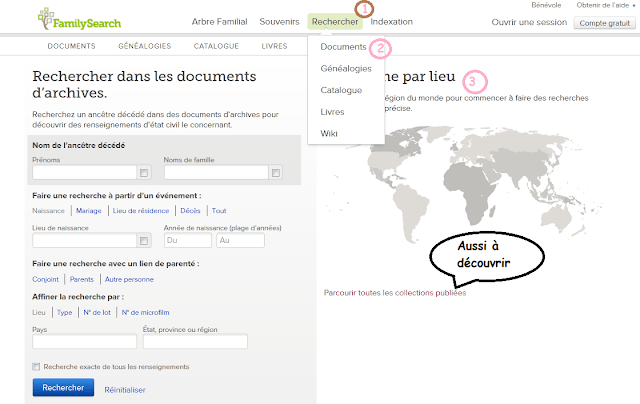This screenshot has width=640, height=404.
Task: Tick the exact-match box inside Noms de famille
Action: [x=276, y=173]
